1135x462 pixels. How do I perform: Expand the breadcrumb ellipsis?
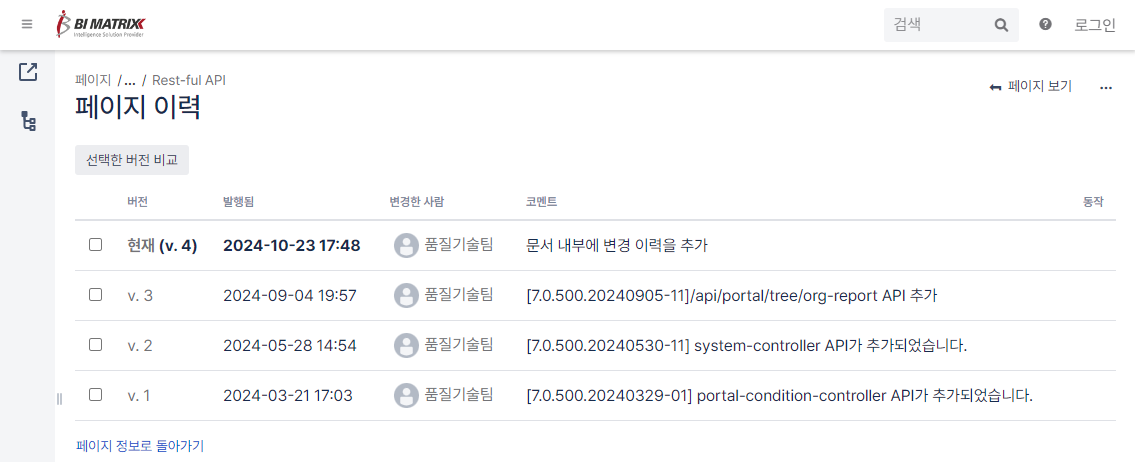pyautogui.click(x=130, y=80)
